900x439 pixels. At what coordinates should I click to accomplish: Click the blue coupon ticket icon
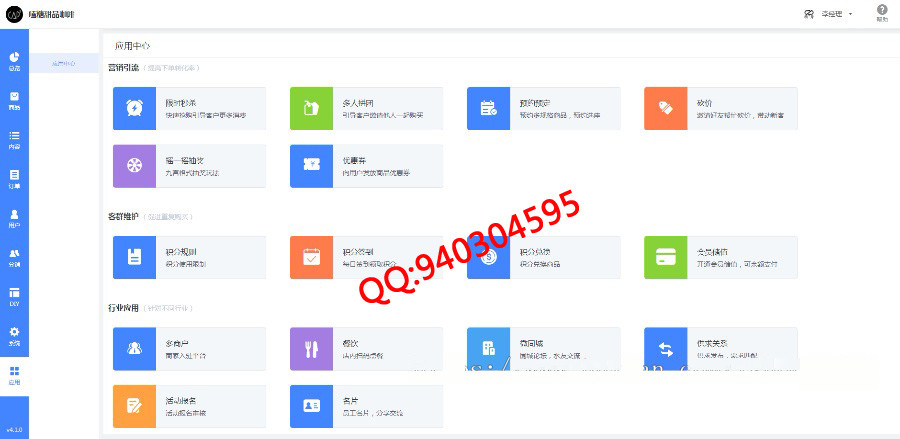click(311, 166)
